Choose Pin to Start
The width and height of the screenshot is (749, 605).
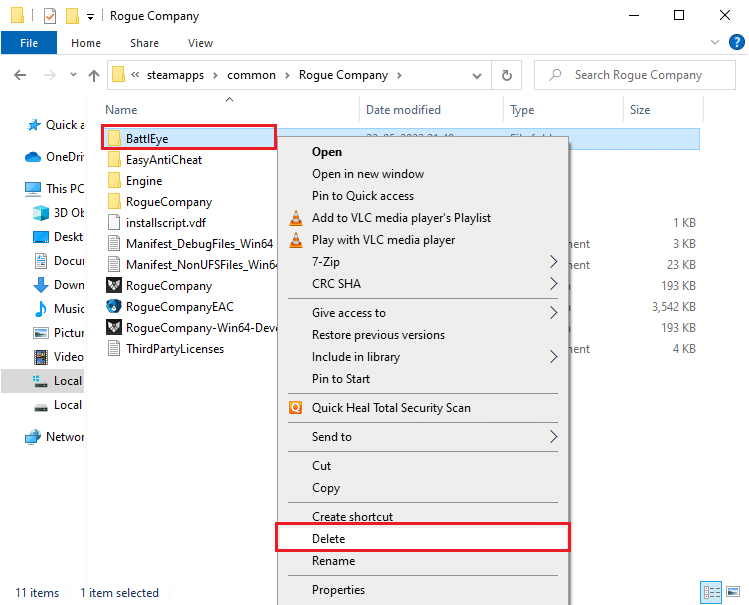[x=423, y=379]
